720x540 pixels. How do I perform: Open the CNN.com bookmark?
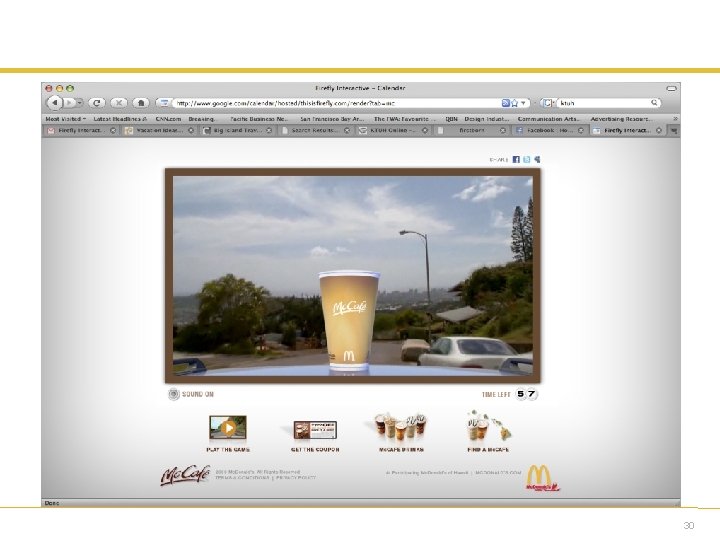coord(168,118)
